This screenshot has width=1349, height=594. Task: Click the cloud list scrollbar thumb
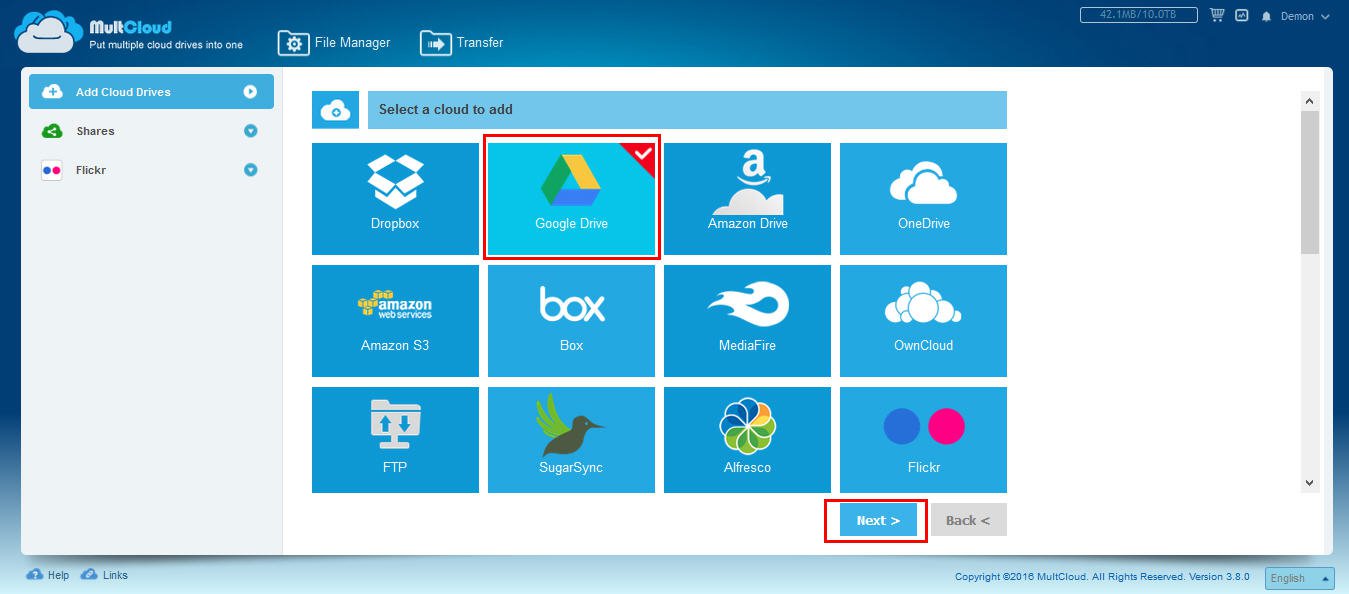click(x=1310, y=182)
